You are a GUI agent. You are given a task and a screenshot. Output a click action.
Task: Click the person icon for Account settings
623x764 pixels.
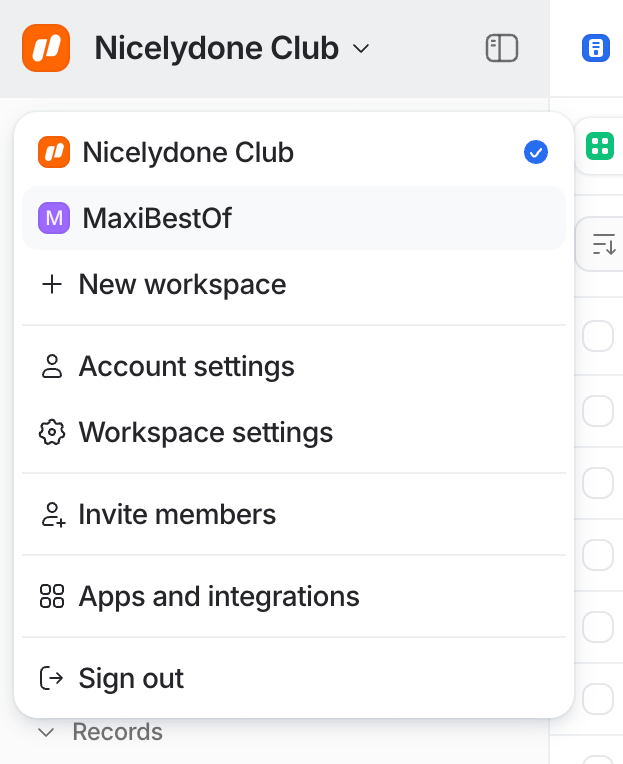(52, 367)
